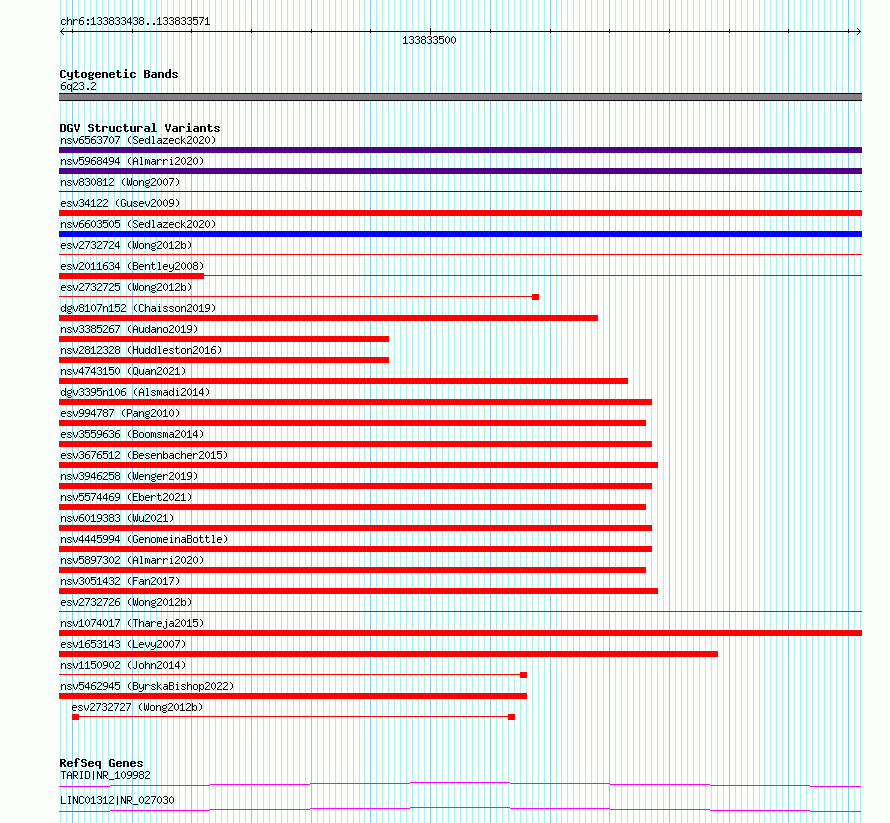This screenshot has height=823, width=890.
Task: Click the thick segment of esv2011634 bar
Action: pos(131,276)
